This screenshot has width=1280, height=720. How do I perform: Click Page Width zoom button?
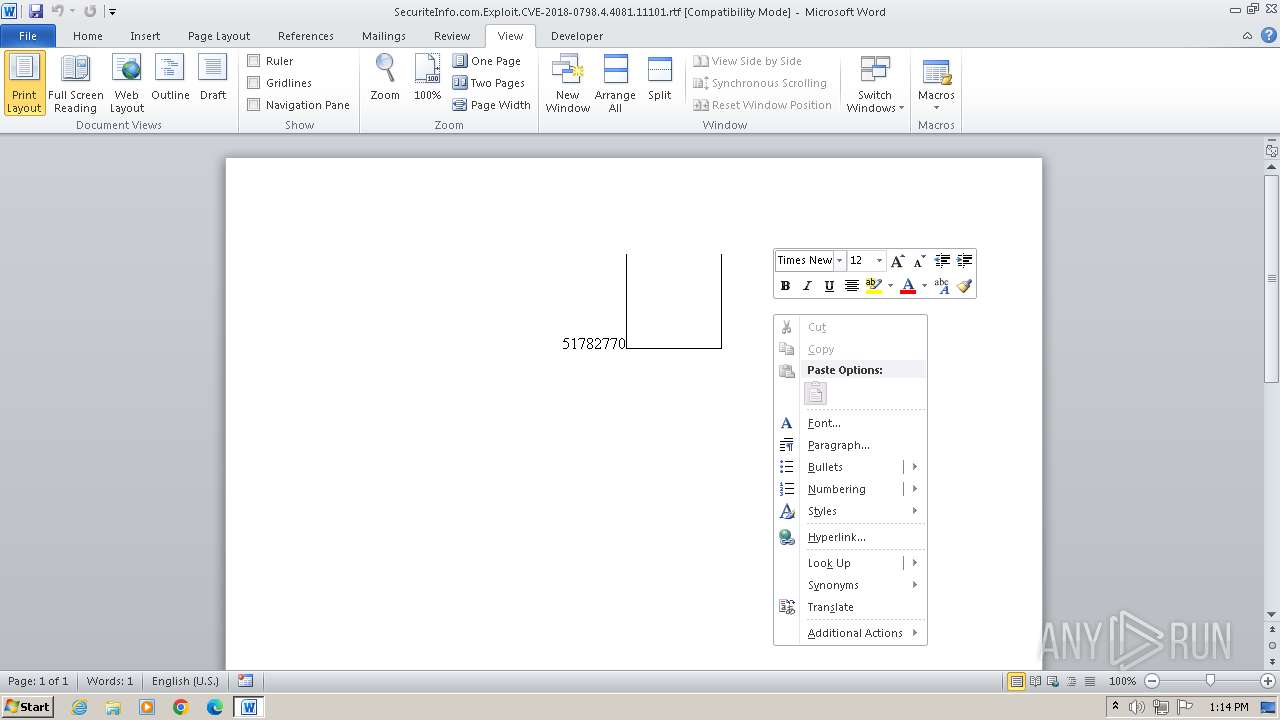coord(492,105)
